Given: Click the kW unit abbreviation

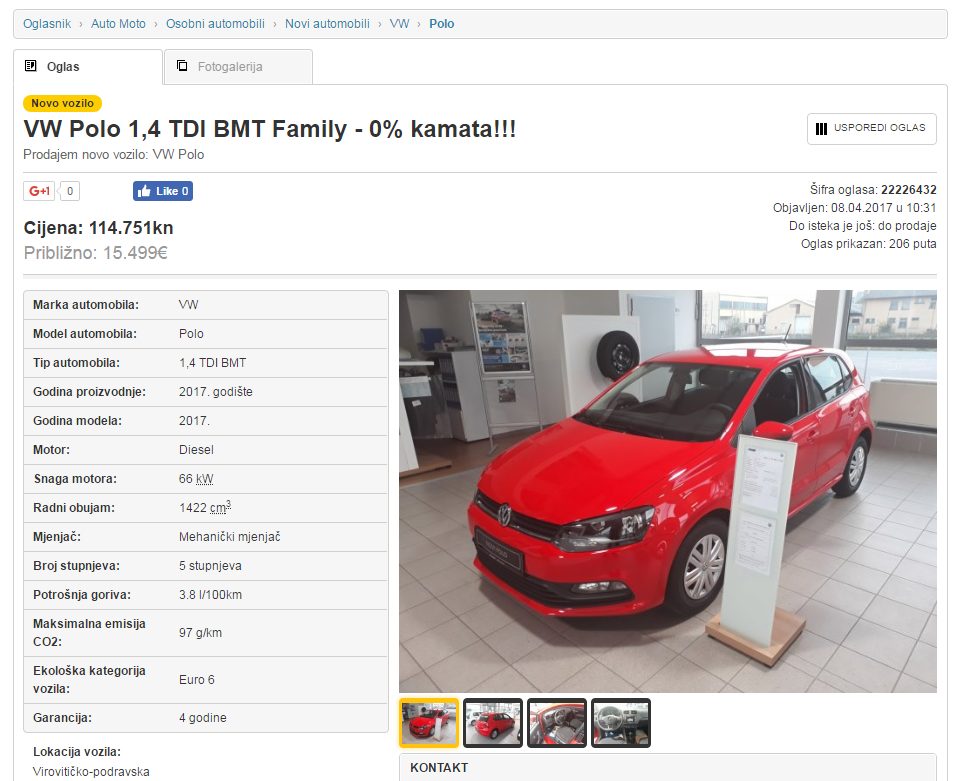Looking at the screenshot, I should (204, 479).
